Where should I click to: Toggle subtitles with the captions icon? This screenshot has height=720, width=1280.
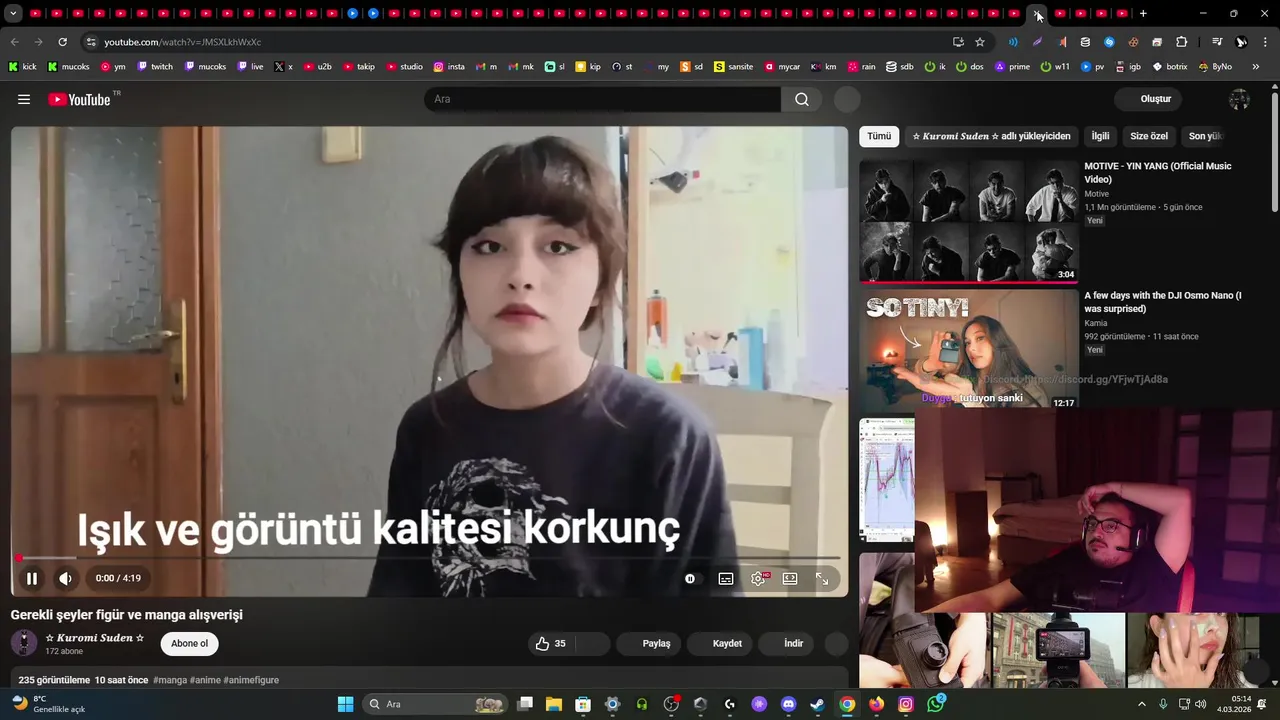(726, 578)
